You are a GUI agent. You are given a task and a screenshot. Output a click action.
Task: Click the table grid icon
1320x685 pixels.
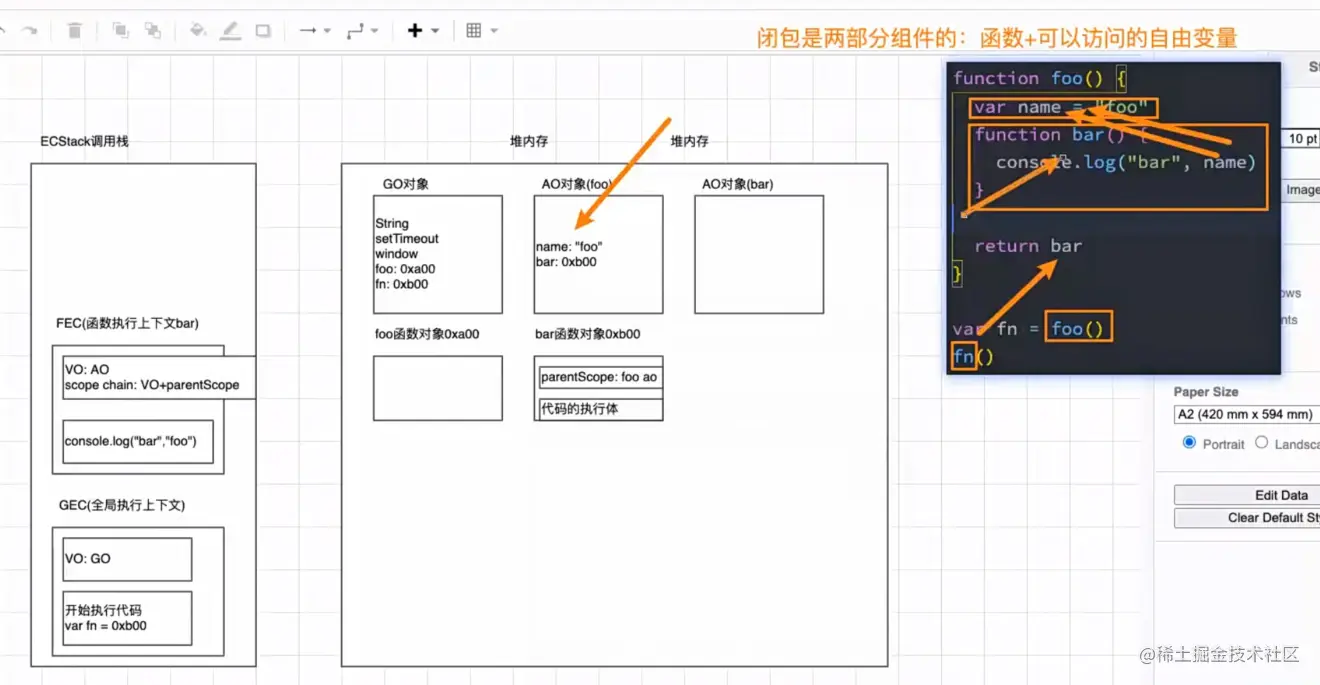tap(474, 31)
